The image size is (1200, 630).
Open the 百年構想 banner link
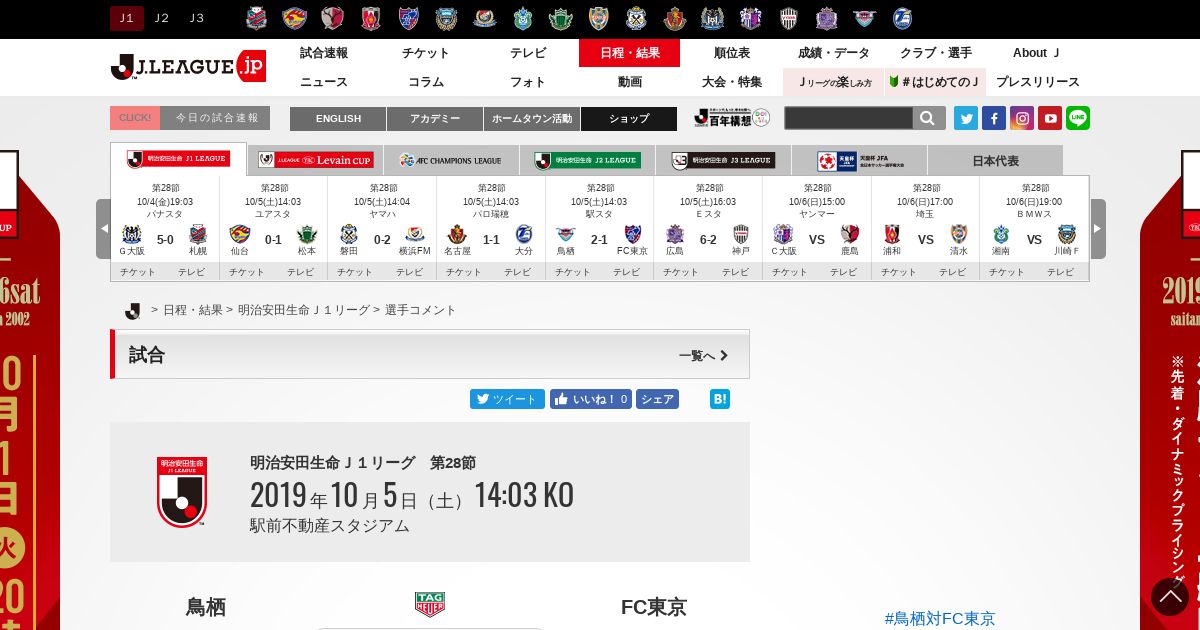(732, 118)
